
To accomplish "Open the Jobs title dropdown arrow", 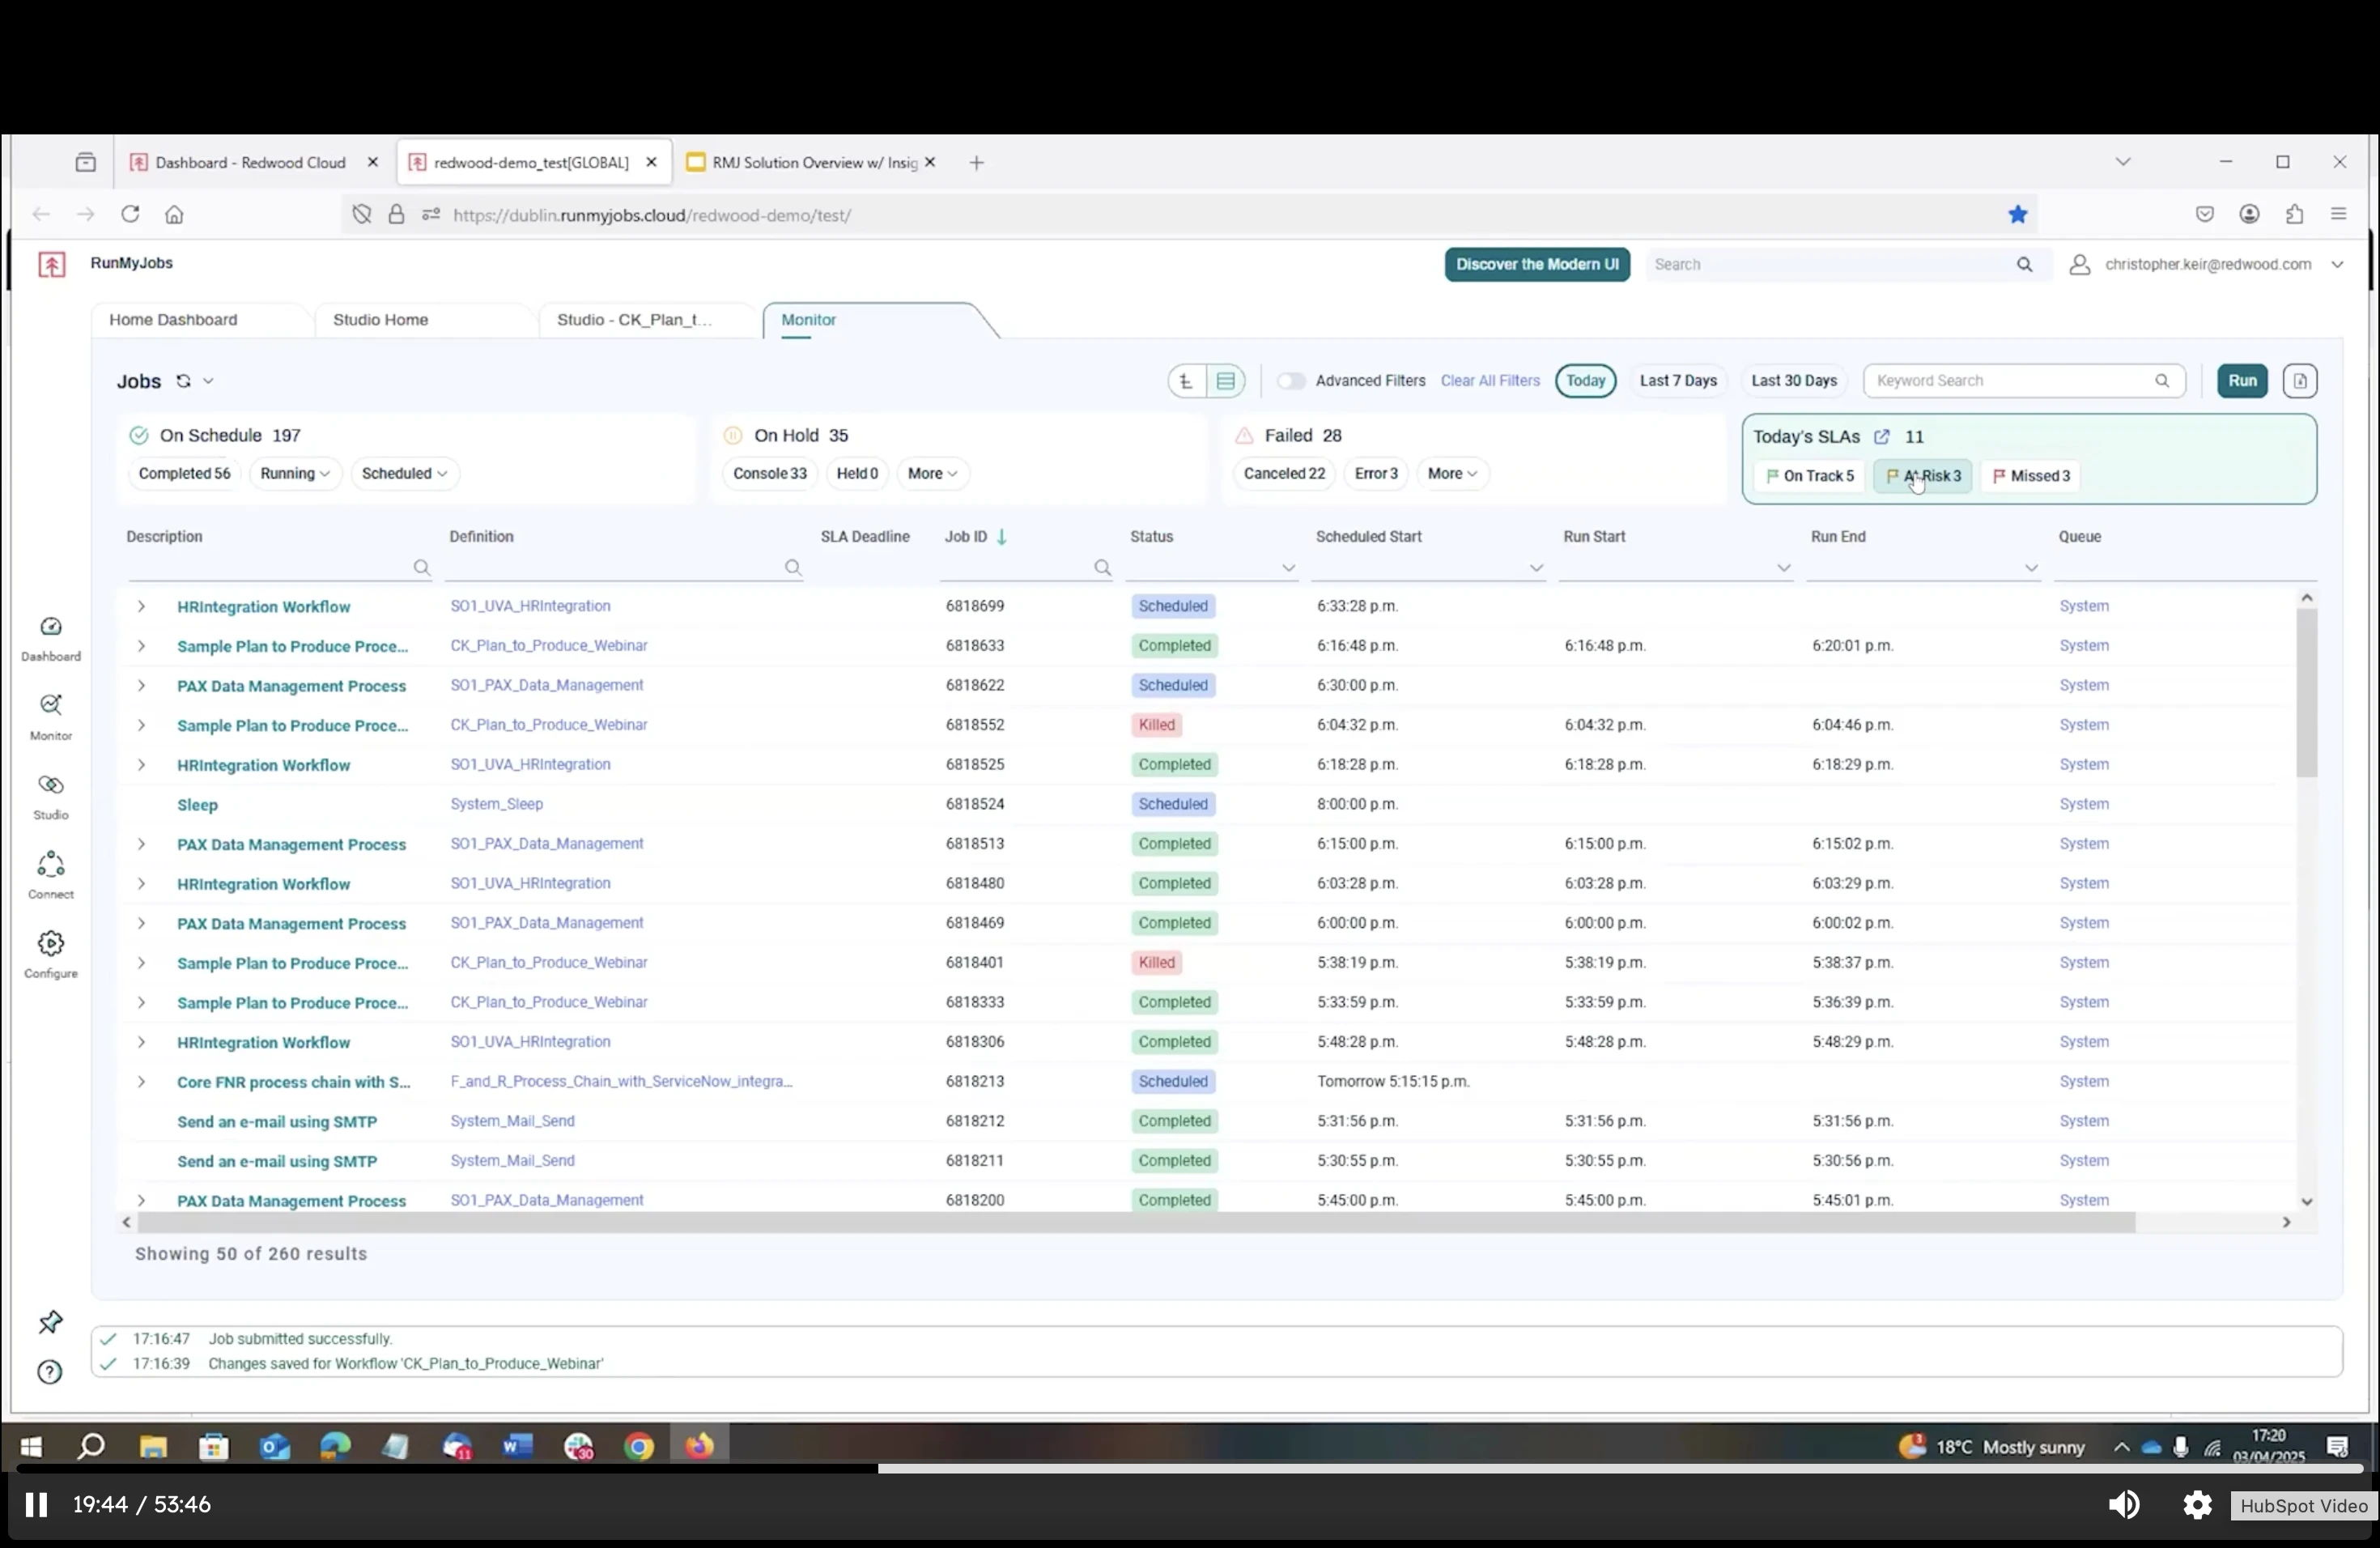I will (x=208, y=381).
